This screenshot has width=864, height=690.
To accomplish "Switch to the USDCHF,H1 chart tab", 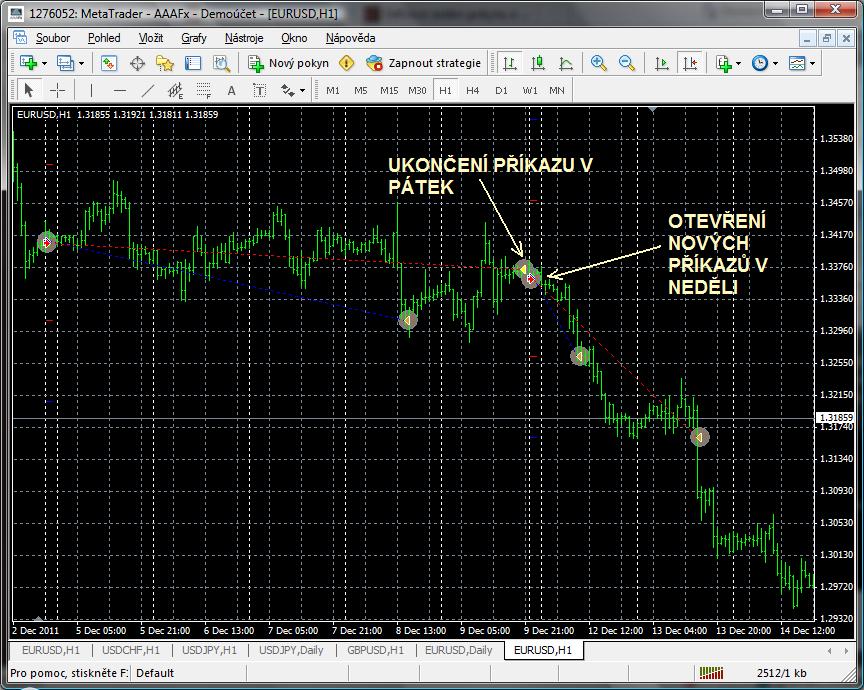I will pyautogui.click(x=131, y=650).
